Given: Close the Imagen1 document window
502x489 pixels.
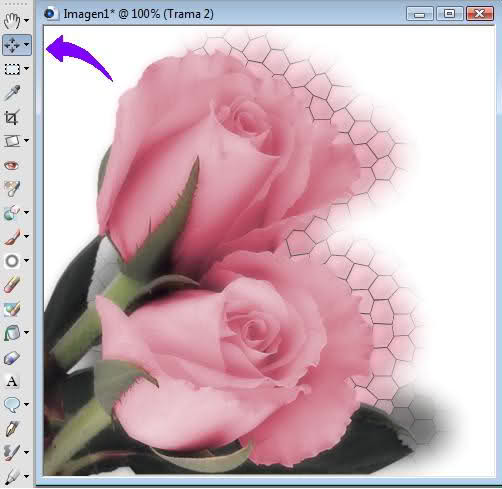Looking at the screenshot, I should [480, 14].
